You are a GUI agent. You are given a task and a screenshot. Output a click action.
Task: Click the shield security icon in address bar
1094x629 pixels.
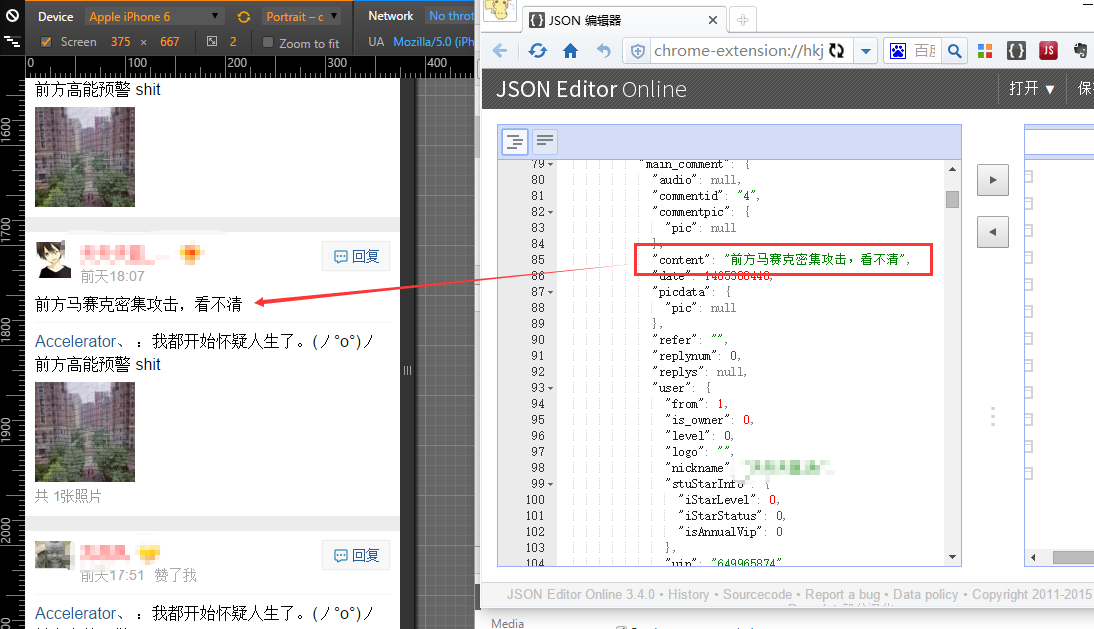(637, 51)
